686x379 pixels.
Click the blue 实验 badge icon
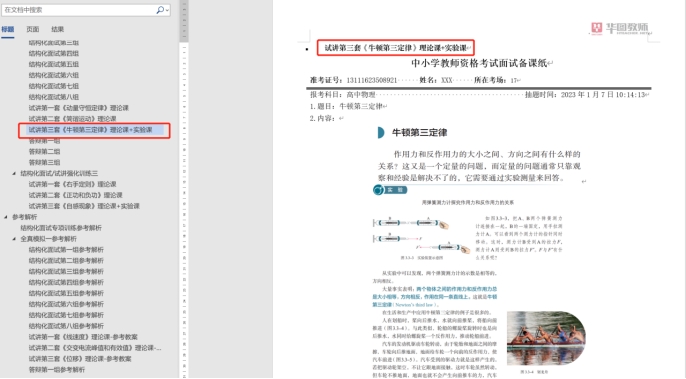[x=390, y=190]
